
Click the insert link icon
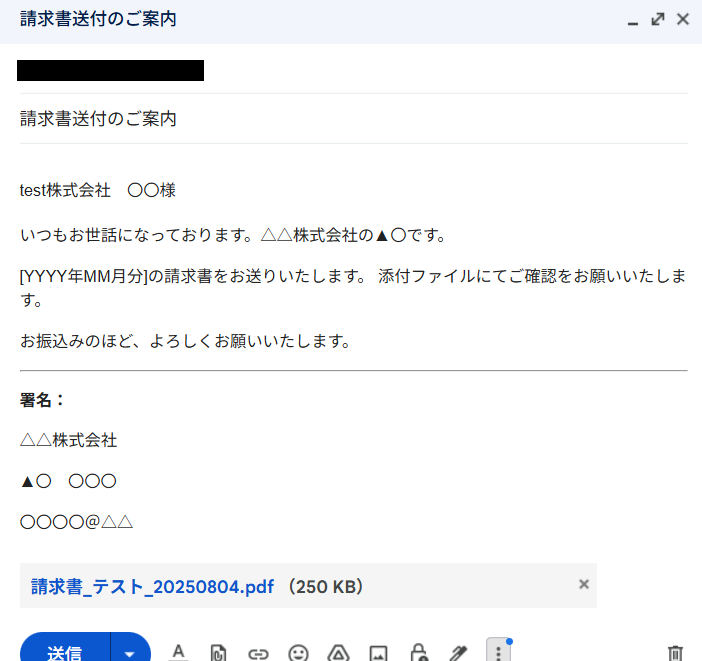pyautogui.click(x=258, y=654)
